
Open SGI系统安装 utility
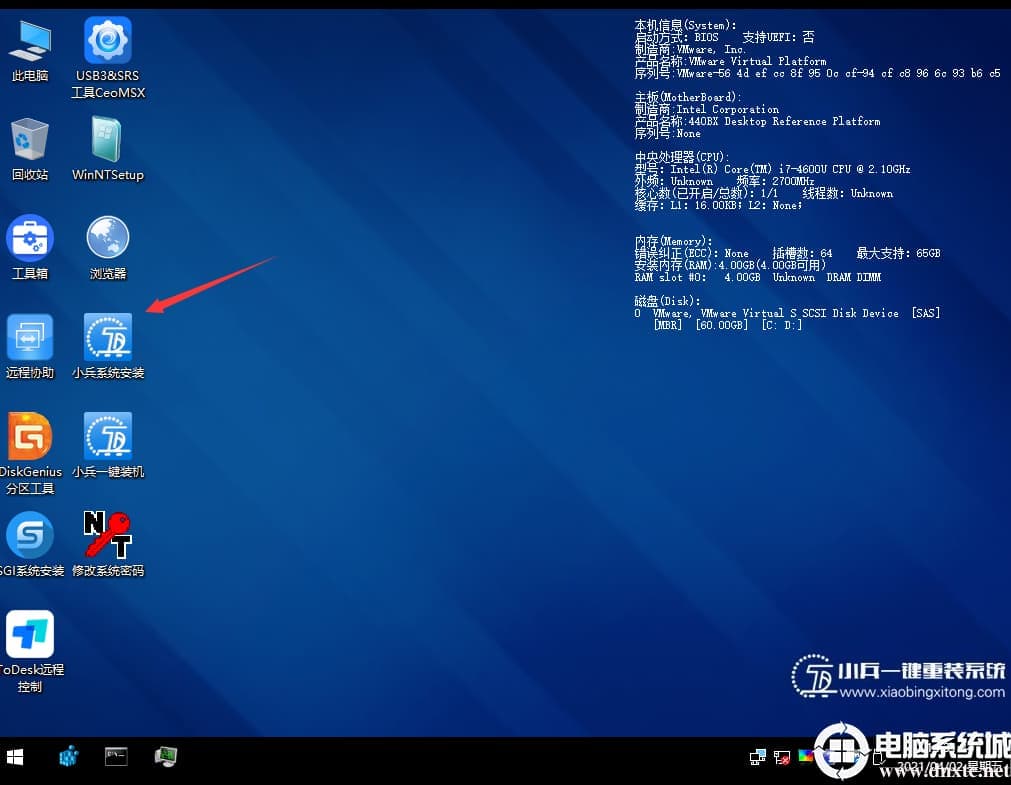[31, 540]
